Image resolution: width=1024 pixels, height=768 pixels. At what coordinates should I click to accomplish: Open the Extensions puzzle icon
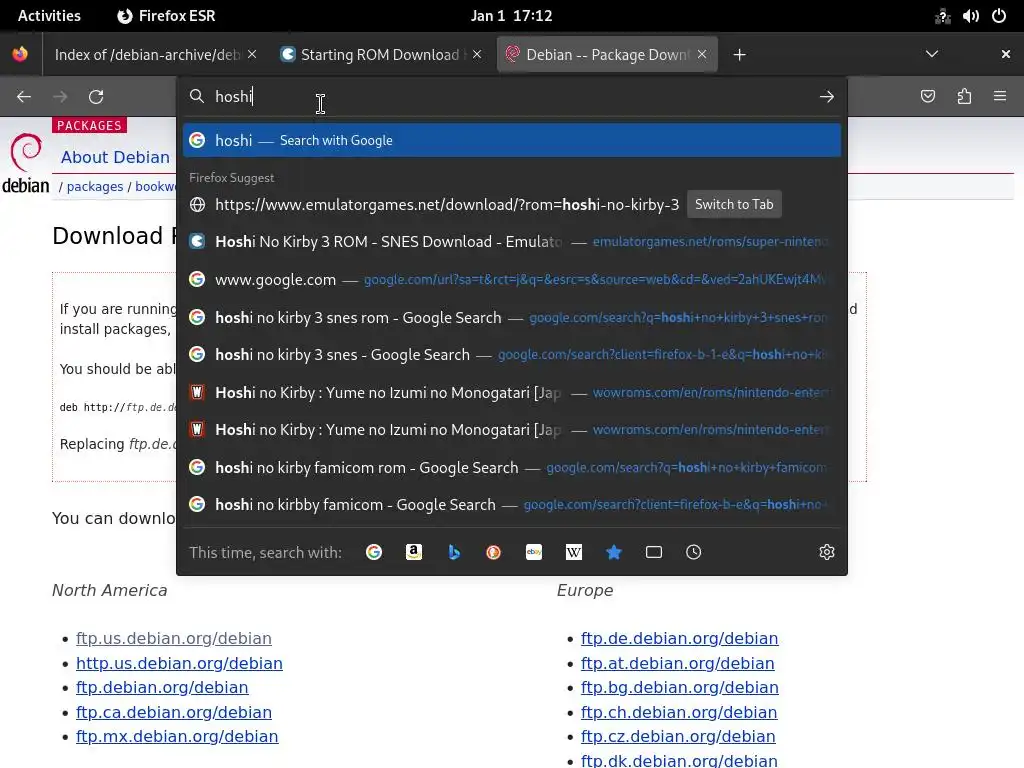(x=965, y=97)
